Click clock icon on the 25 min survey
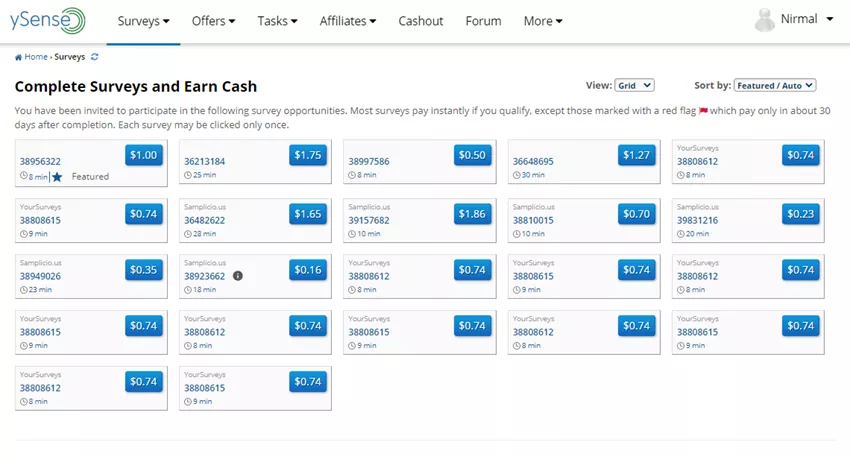The width and height of the screenshot is (850, 456). 188,176
